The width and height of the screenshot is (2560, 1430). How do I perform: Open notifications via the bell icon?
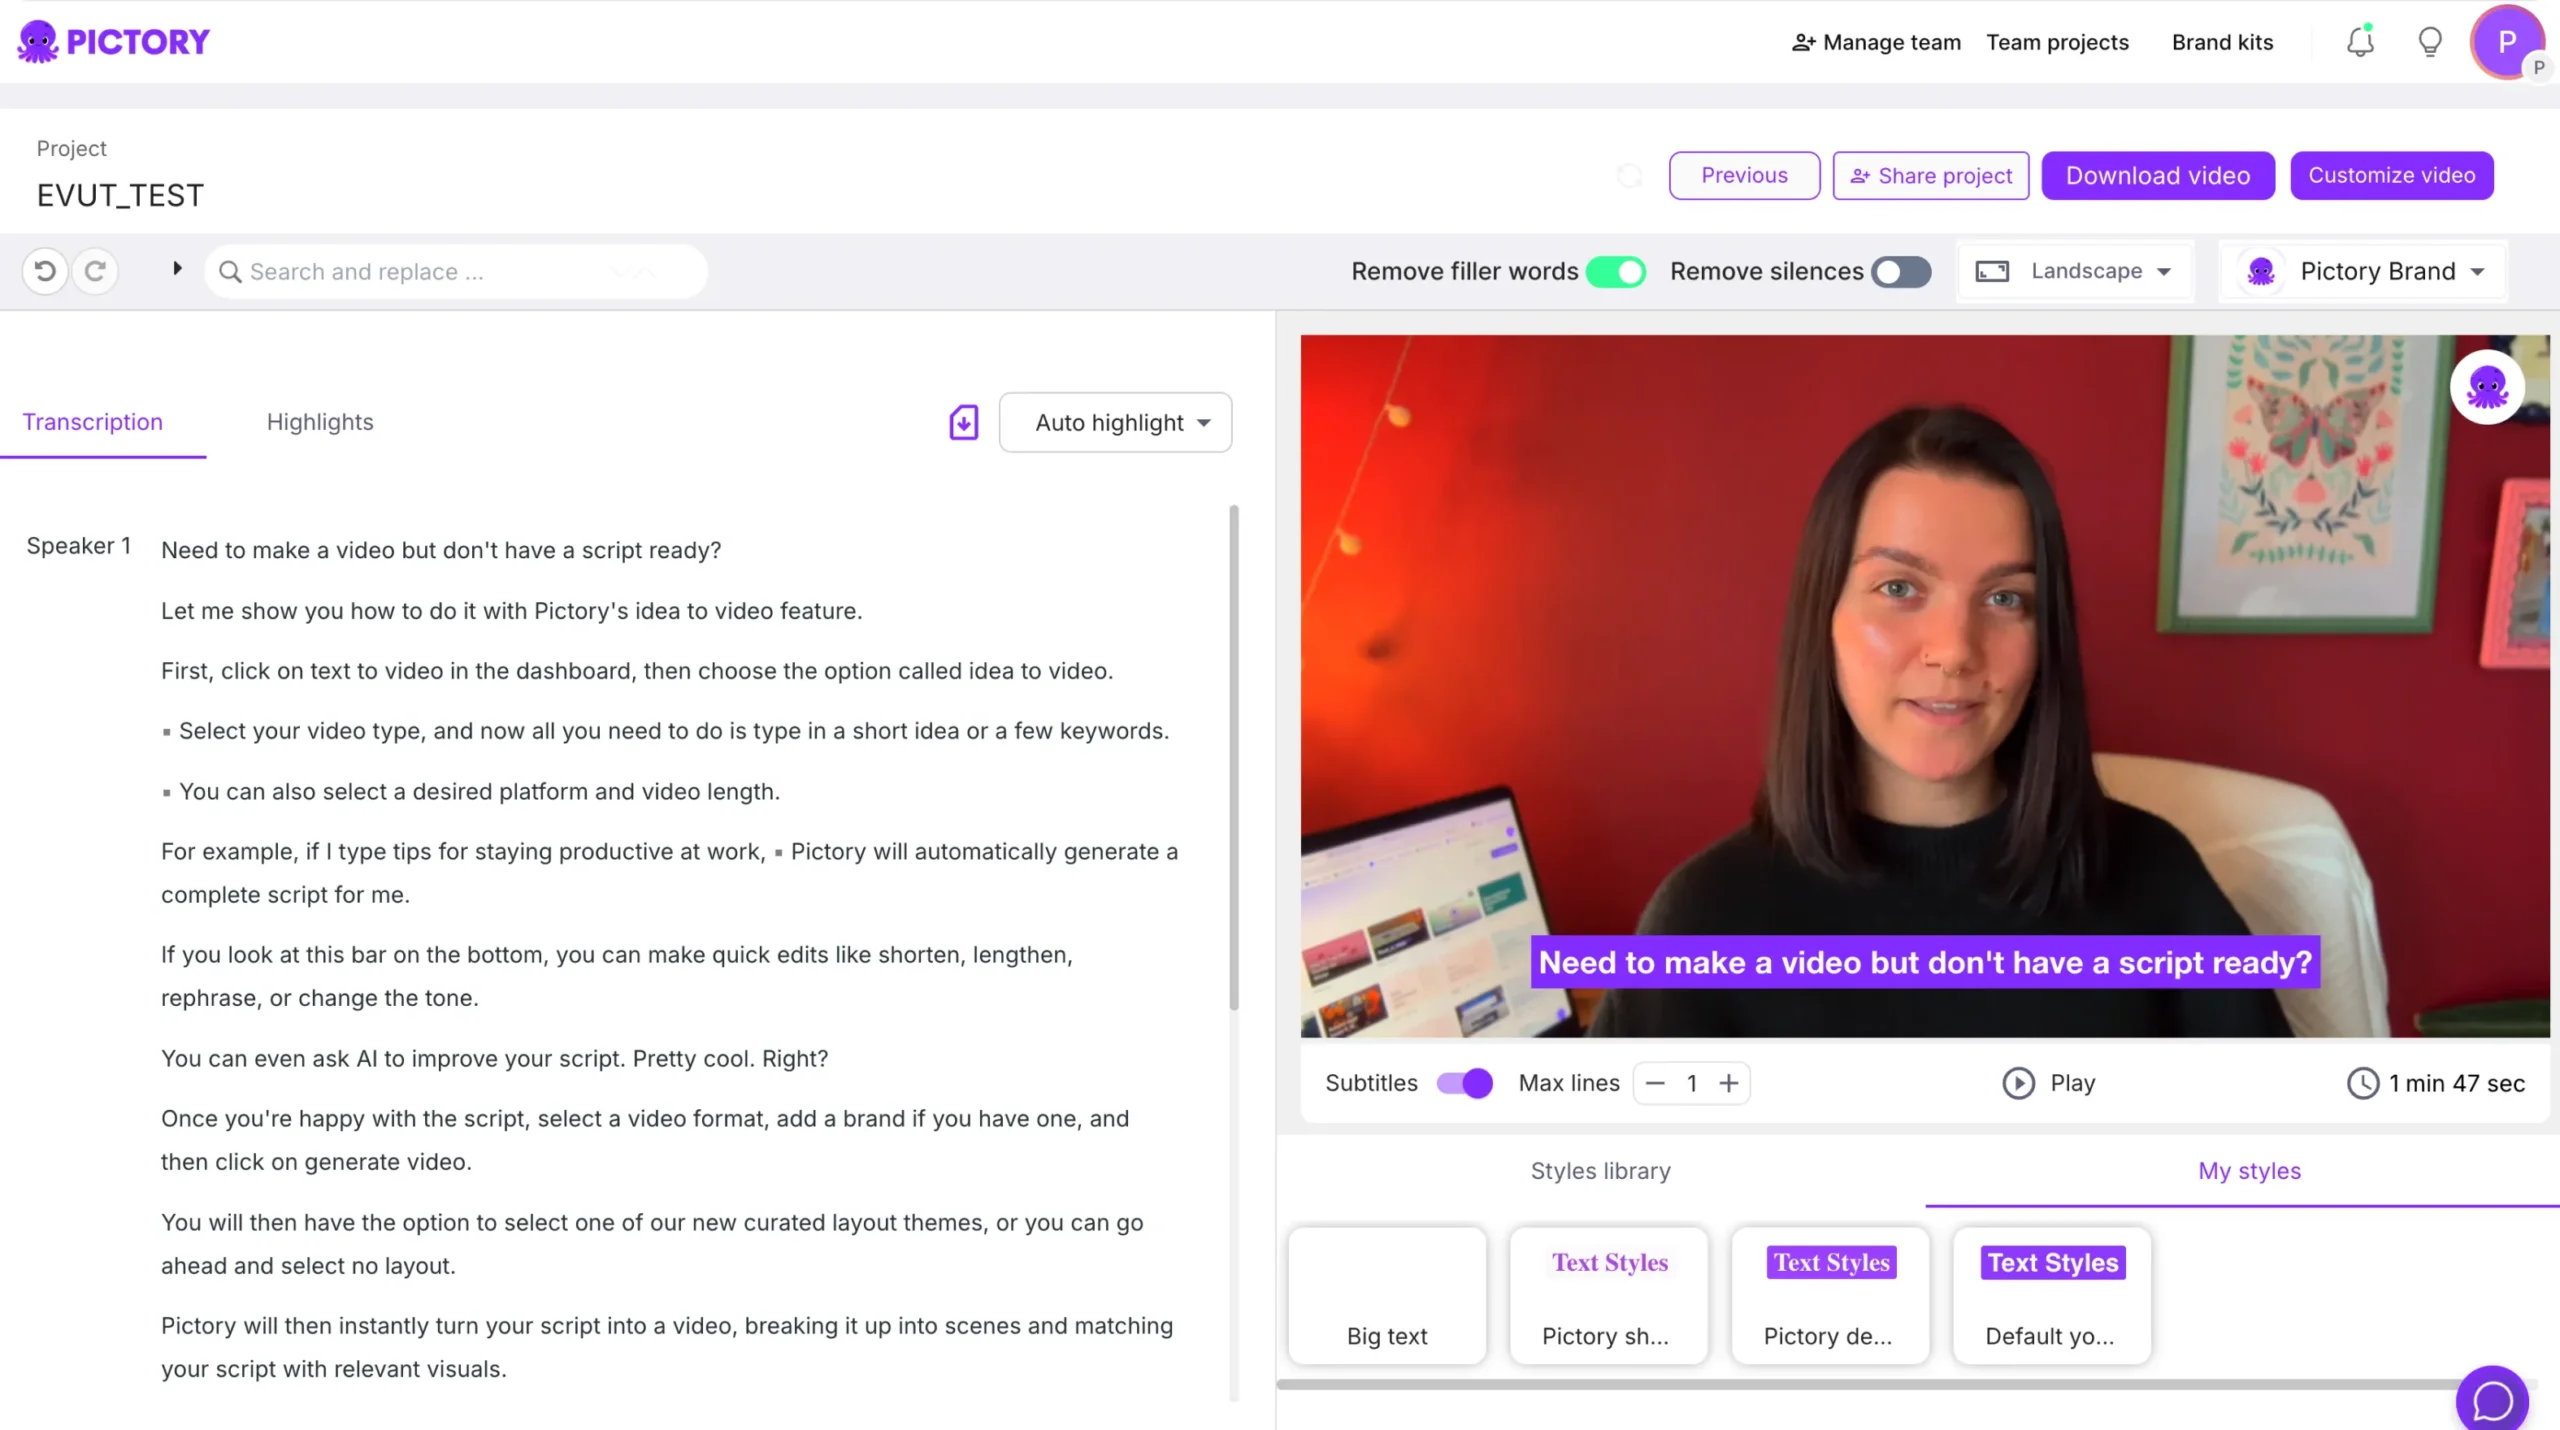[2358, 41]
